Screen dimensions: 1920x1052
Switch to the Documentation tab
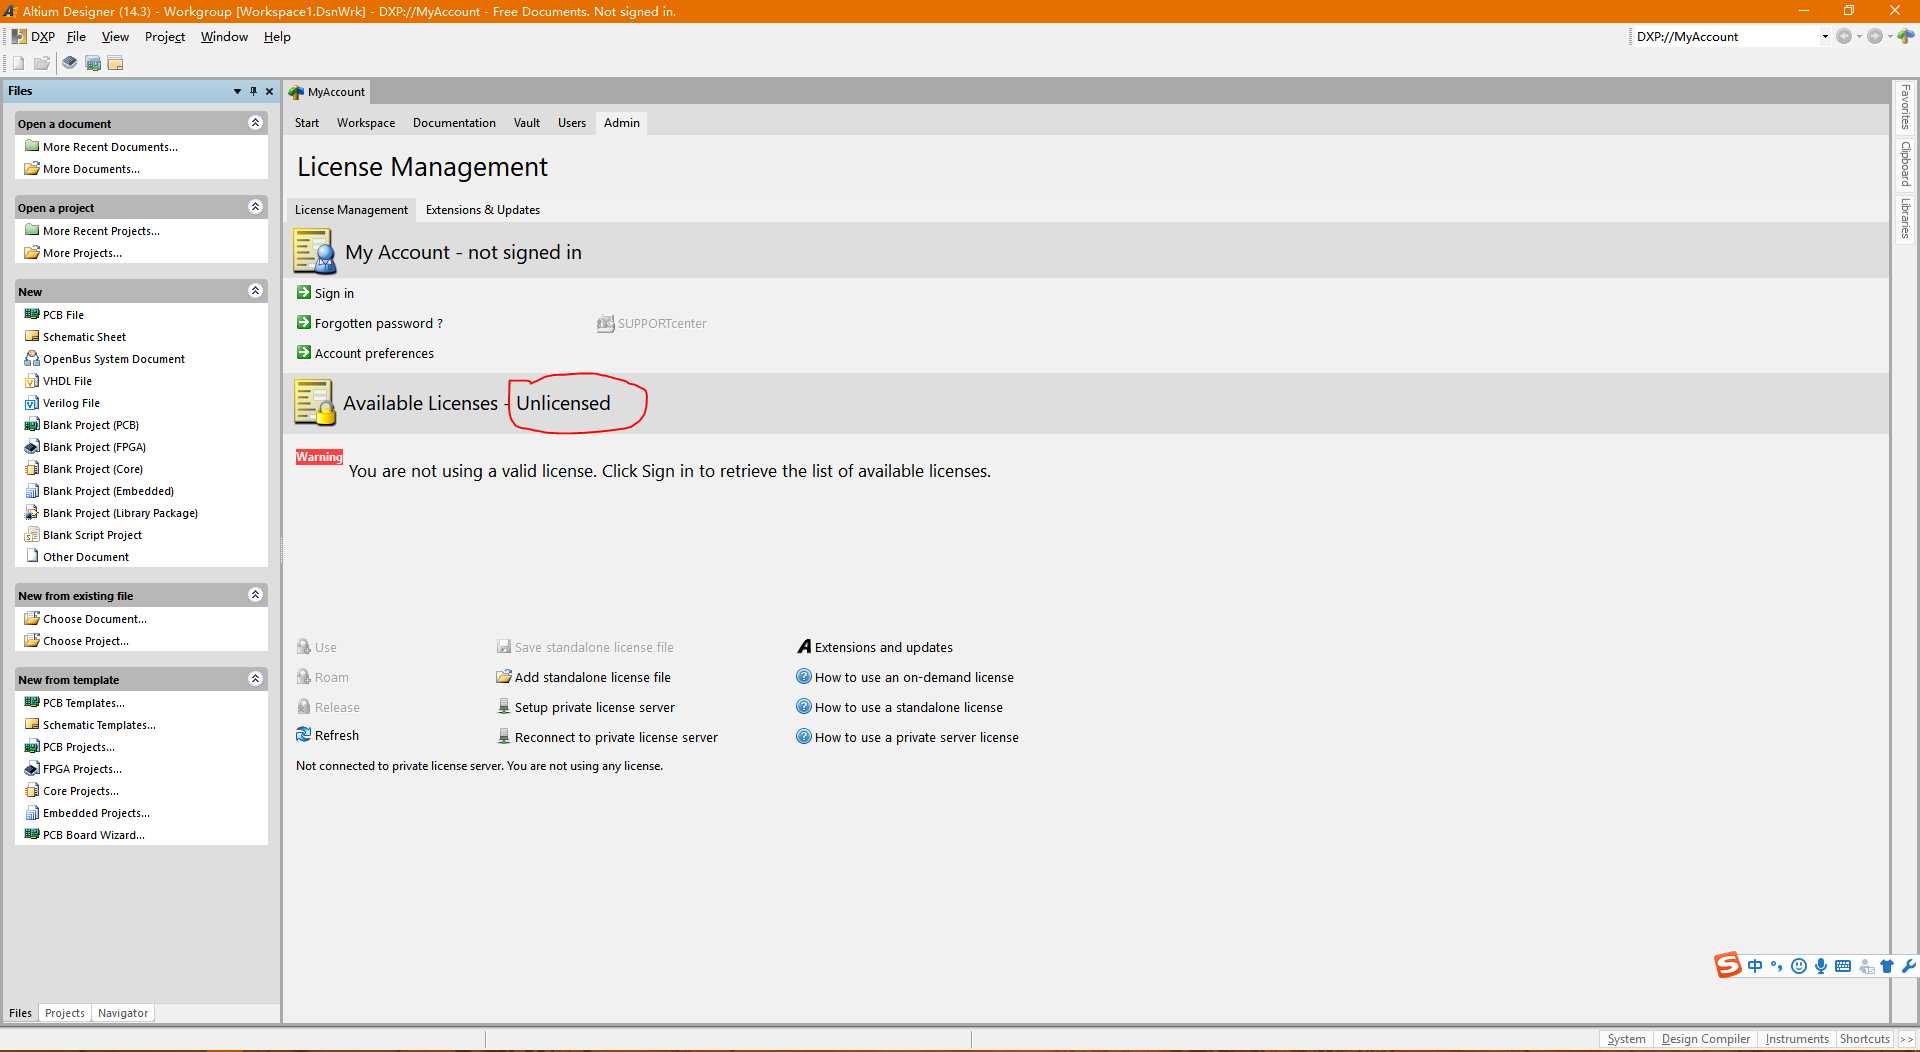(x=454, y=123)
